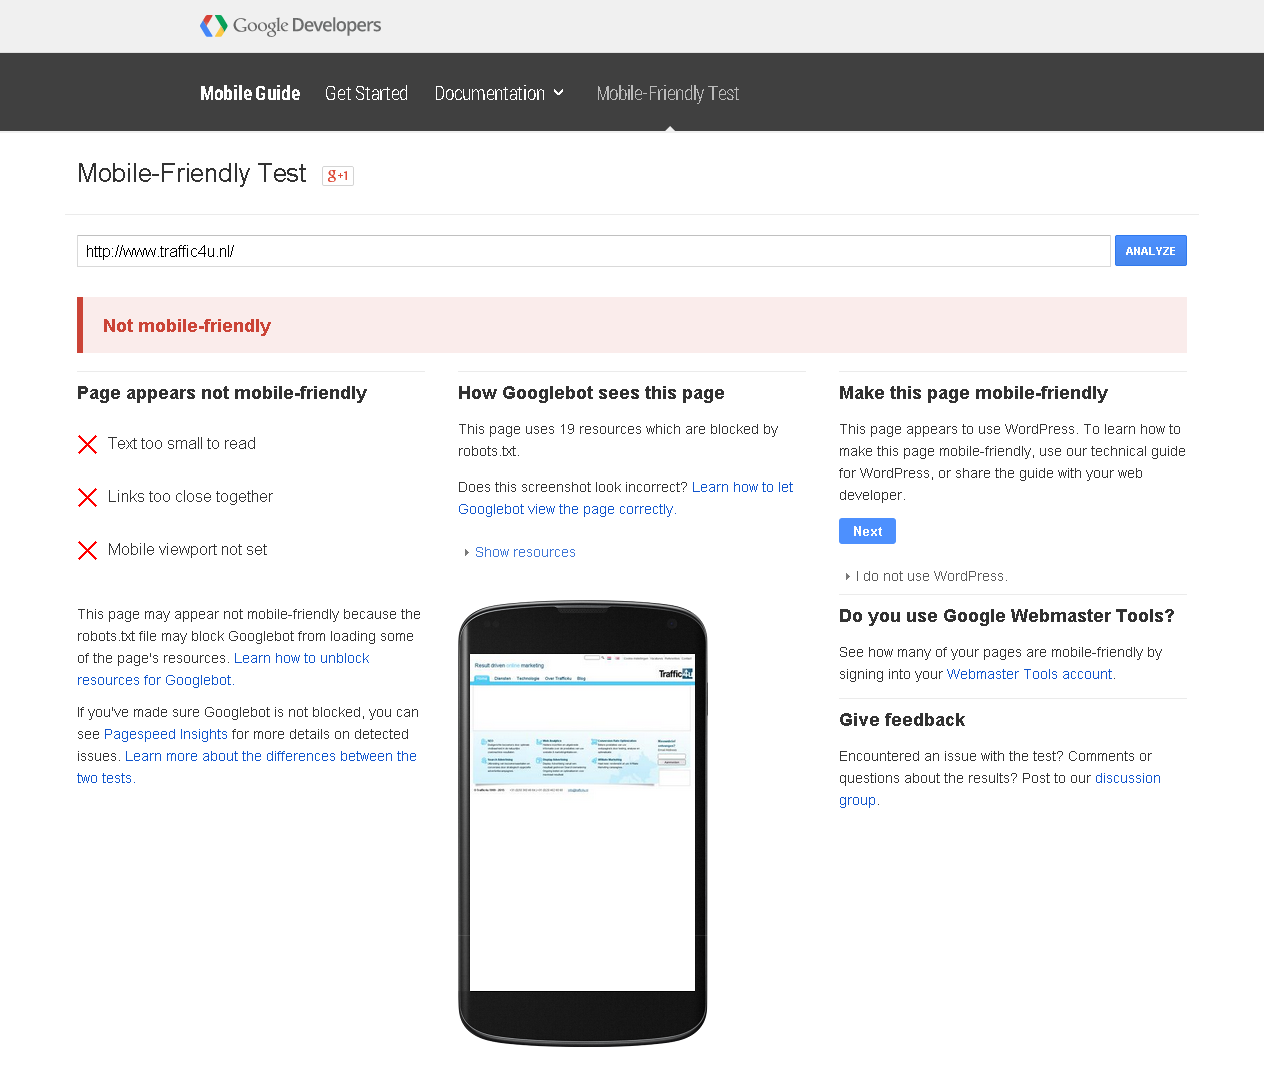This screenshot has width=1264, height=1067.
Task: Open the Get Started page
Action: 366,93
